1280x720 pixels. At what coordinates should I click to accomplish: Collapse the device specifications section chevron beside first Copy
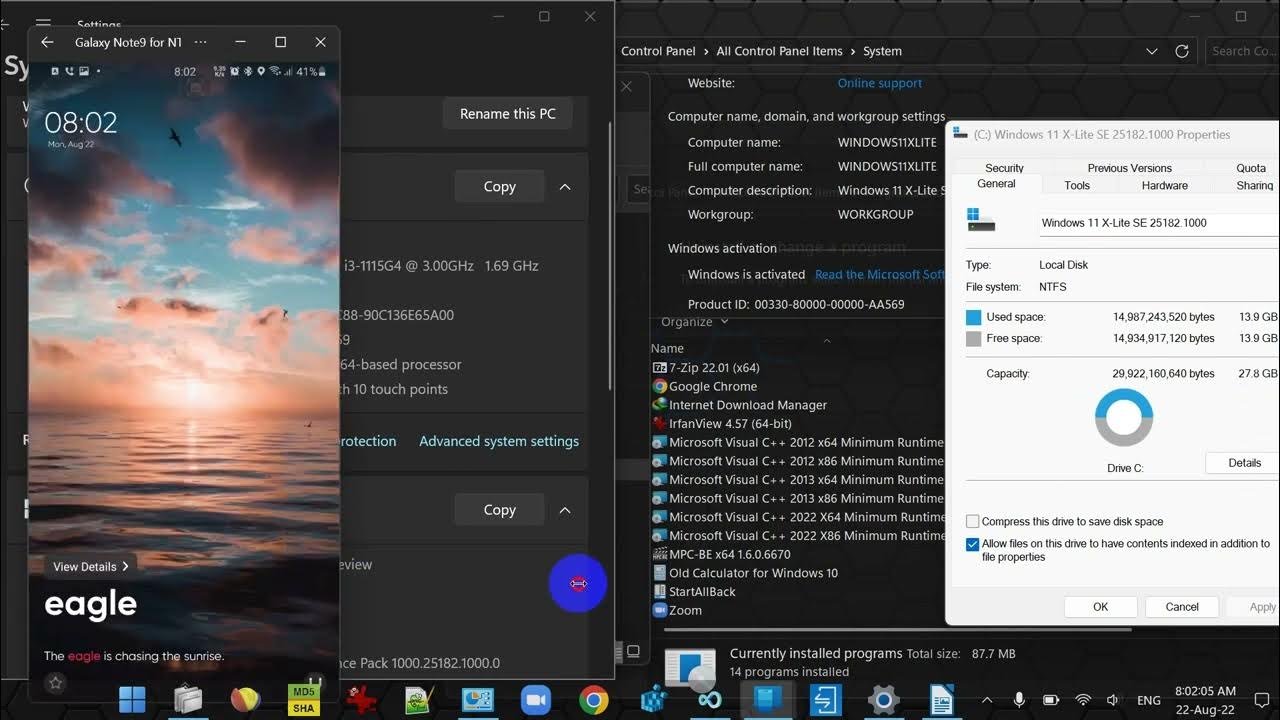click(x=565, y=187)
